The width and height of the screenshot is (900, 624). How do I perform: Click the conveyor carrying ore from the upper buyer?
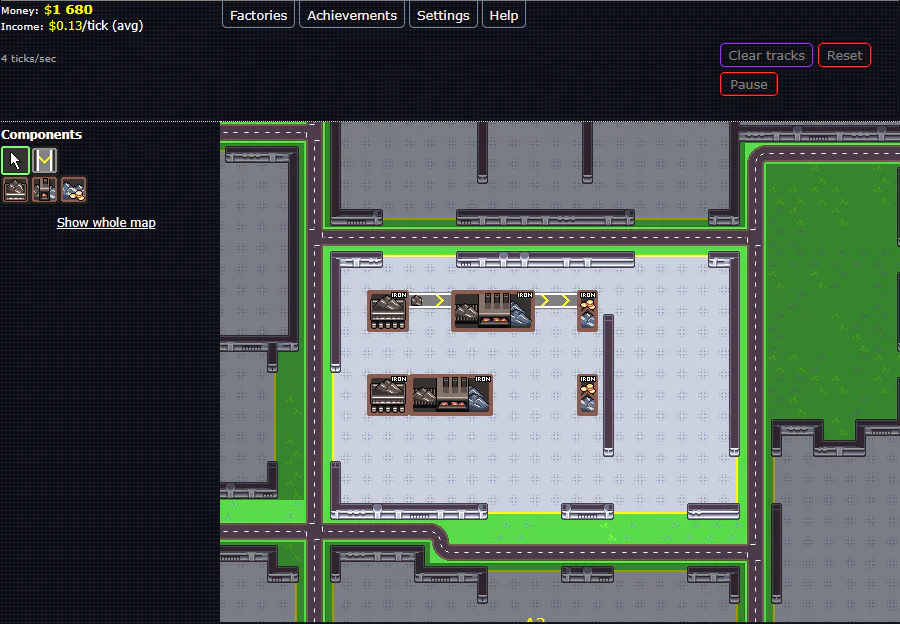click(430, 301)
